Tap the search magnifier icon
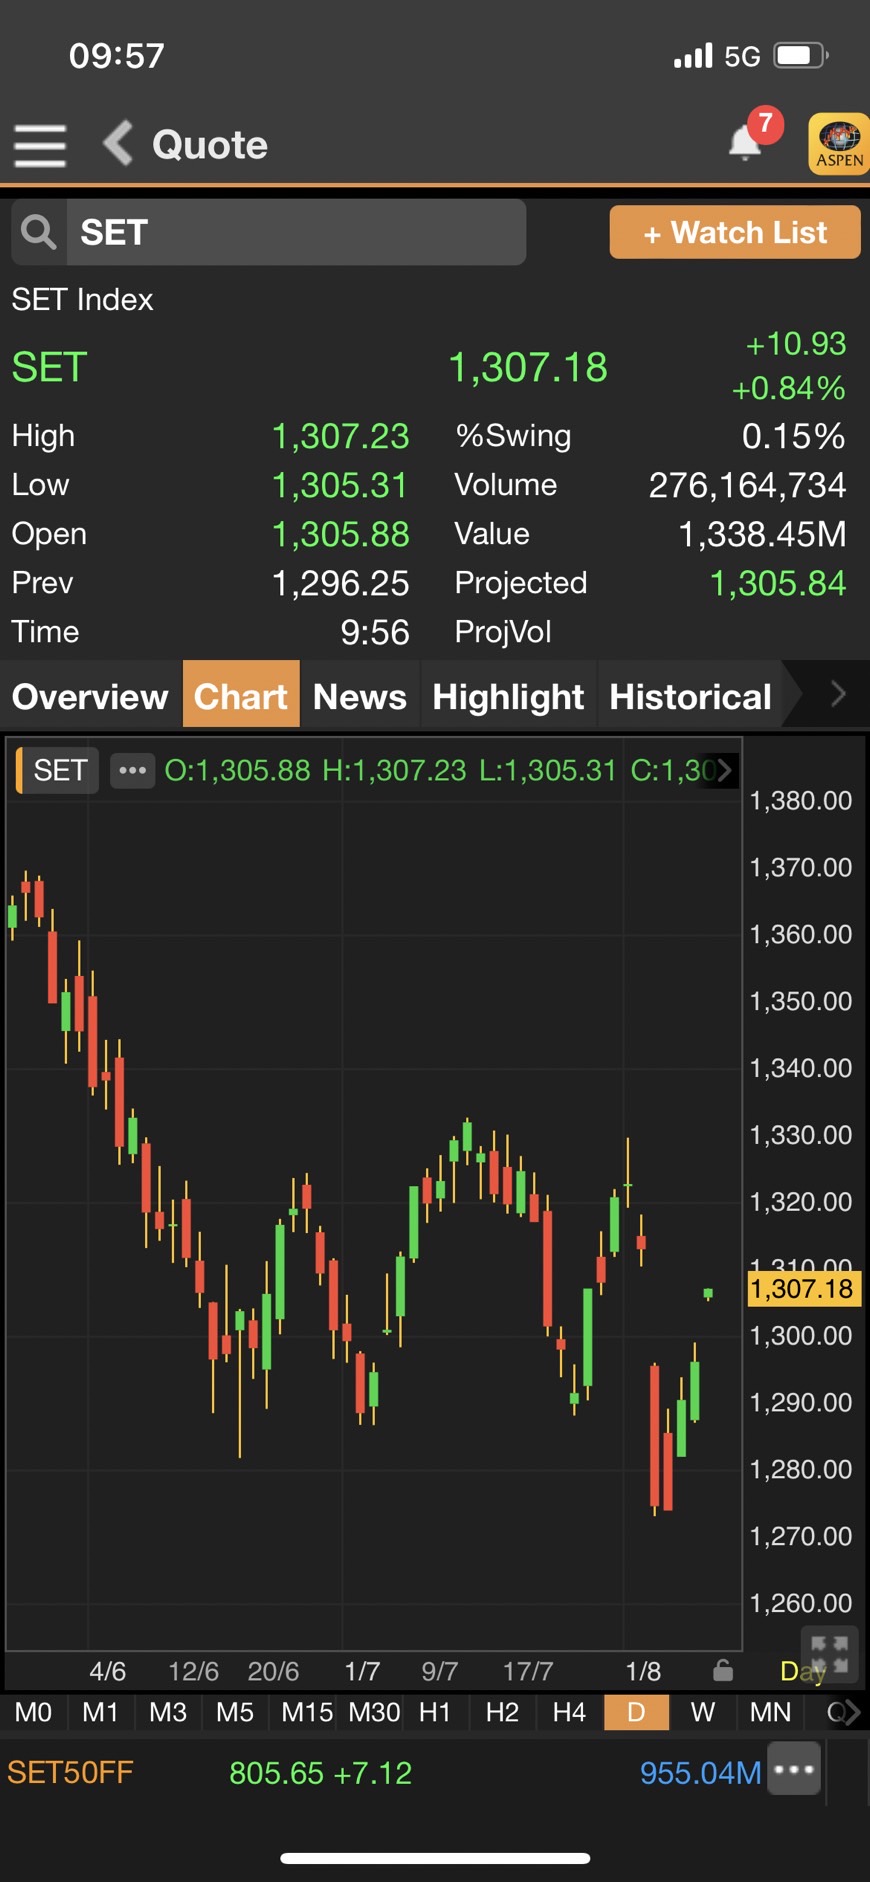 coord(39,232)
